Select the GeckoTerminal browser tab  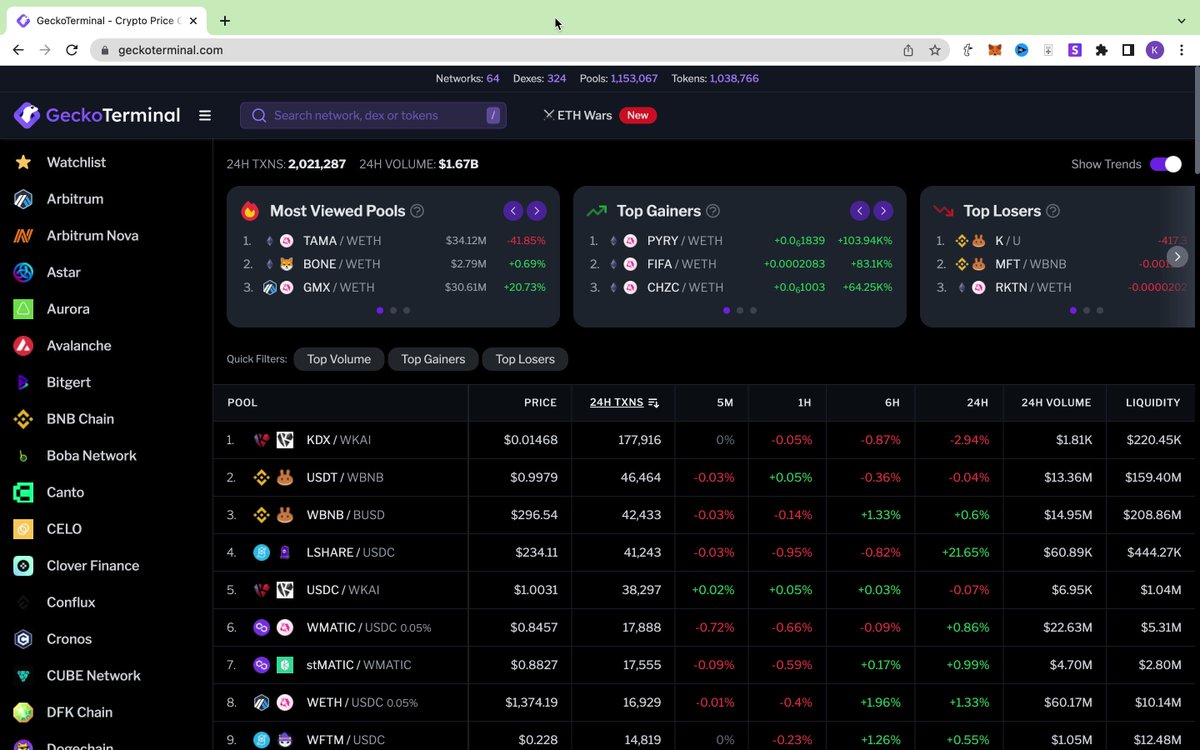106,20
